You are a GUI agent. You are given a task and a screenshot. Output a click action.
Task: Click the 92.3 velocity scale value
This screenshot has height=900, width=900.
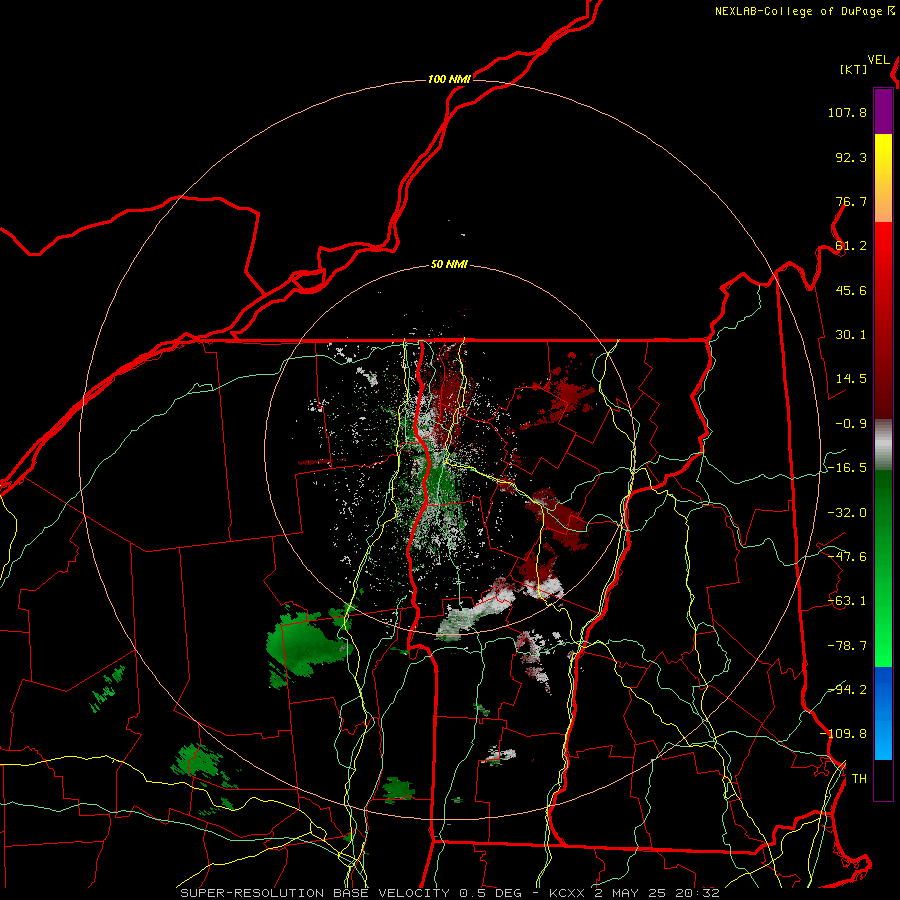[851, 157]
